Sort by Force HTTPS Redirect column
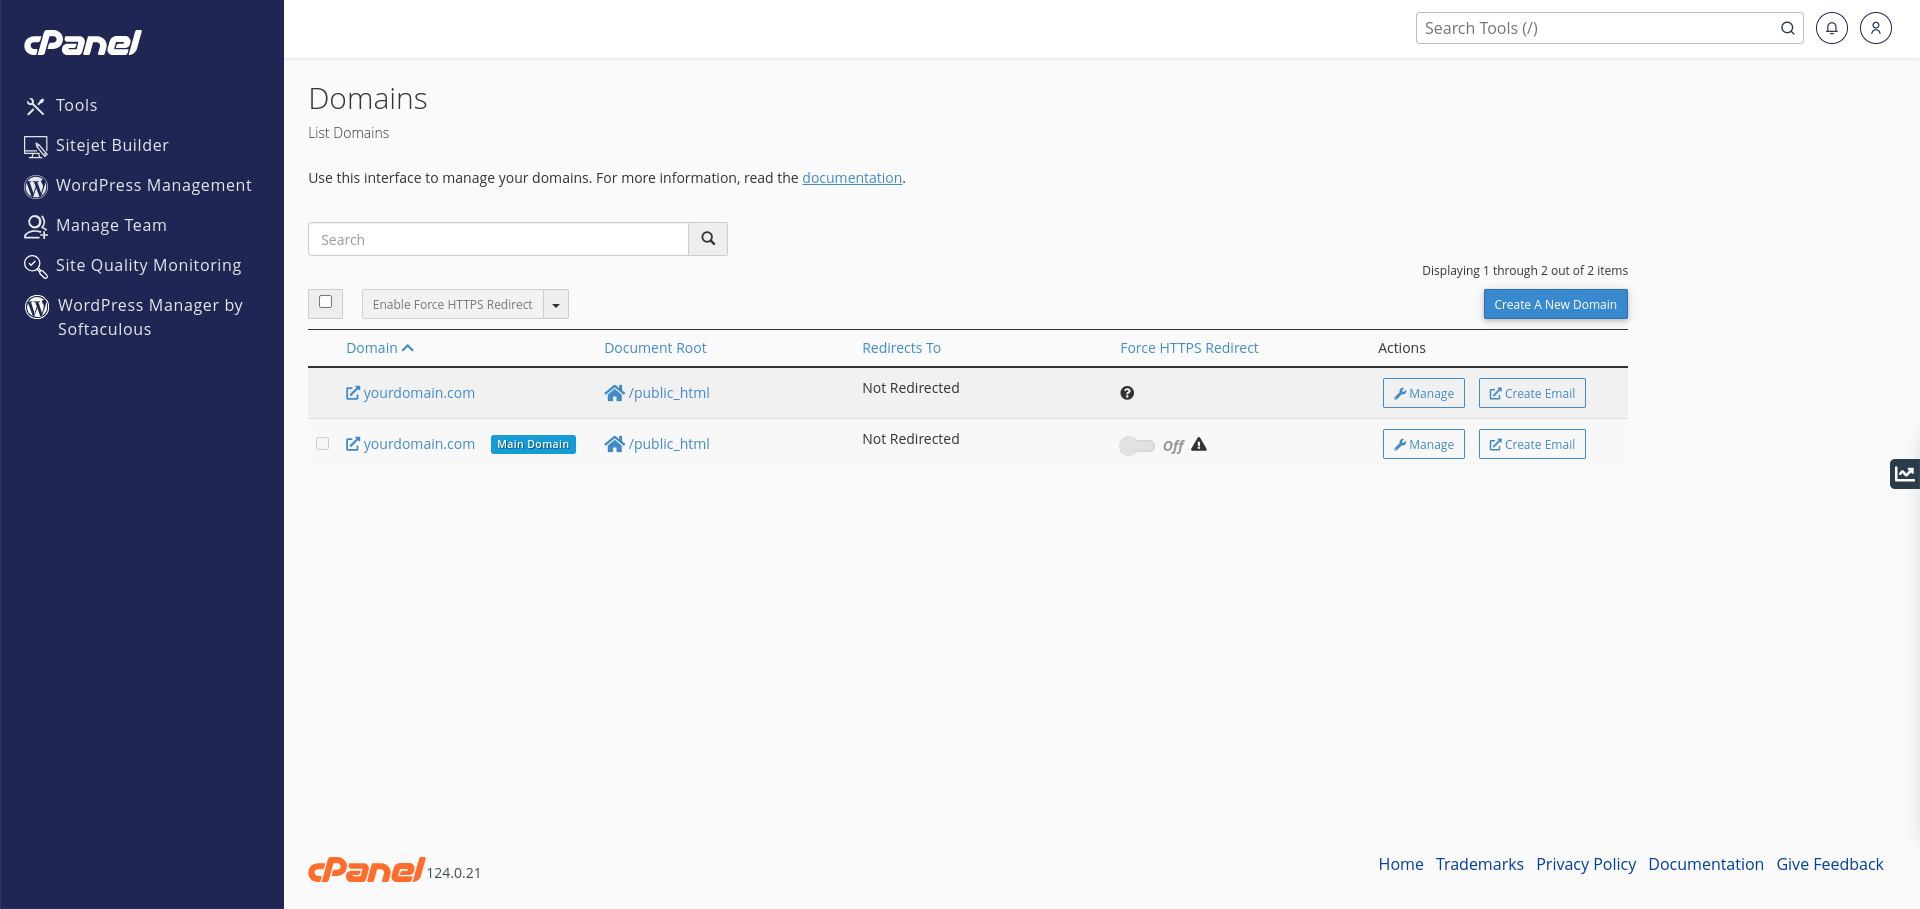 1189,348
